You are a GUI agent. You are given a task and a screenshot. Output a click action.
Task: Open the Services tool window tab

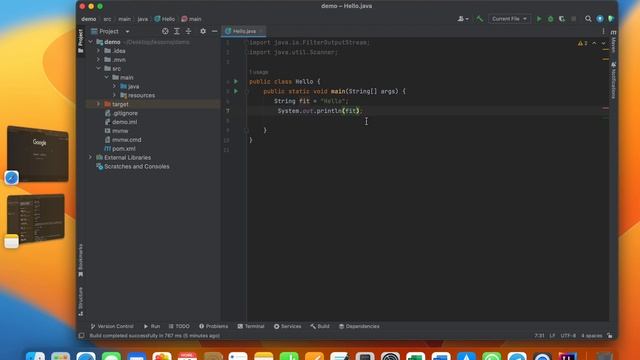click(287, 326)
